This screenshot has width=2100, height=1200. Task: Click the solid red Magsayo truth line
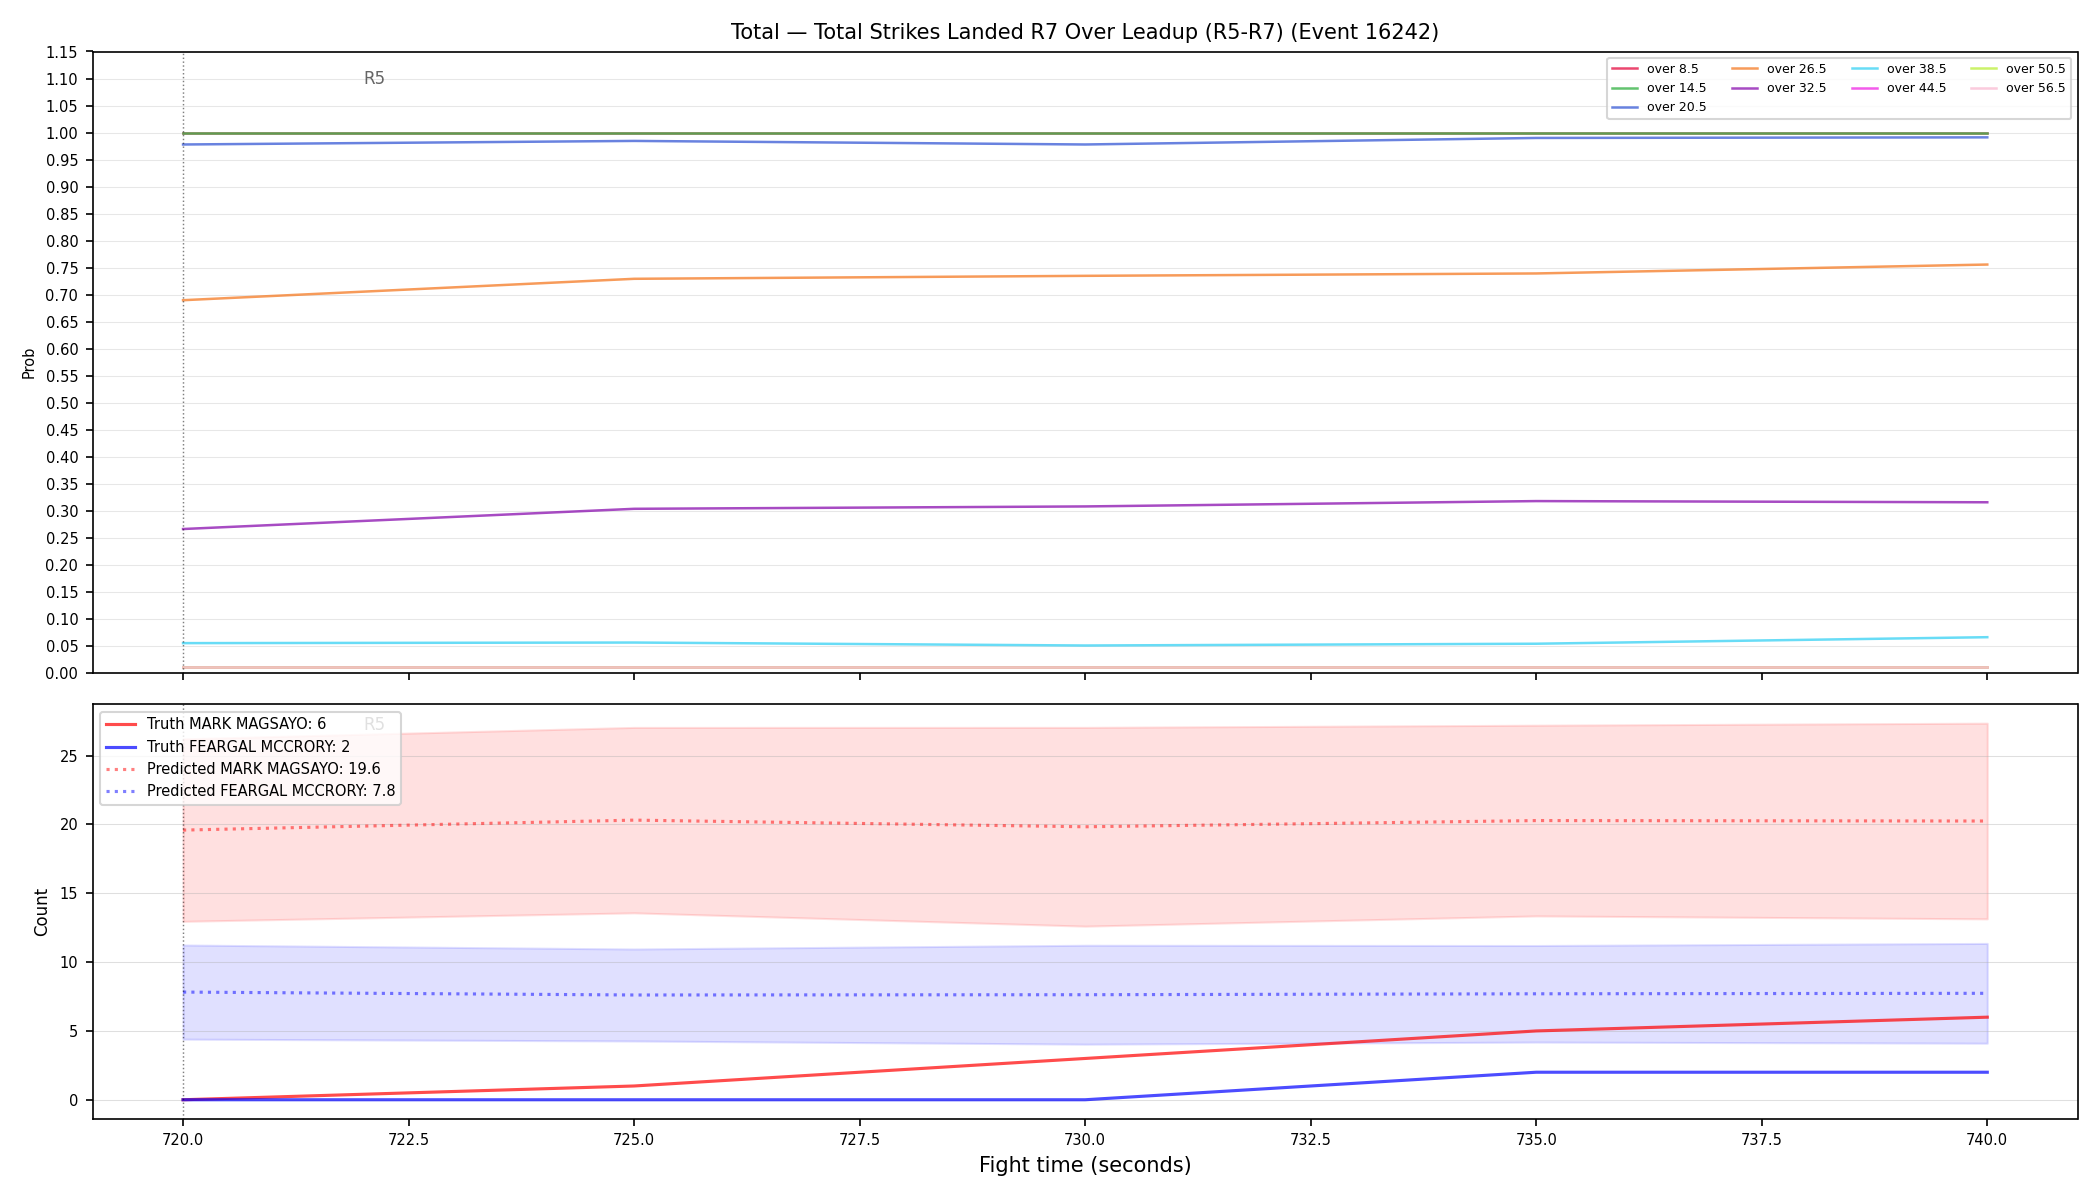(1085, 1058)
